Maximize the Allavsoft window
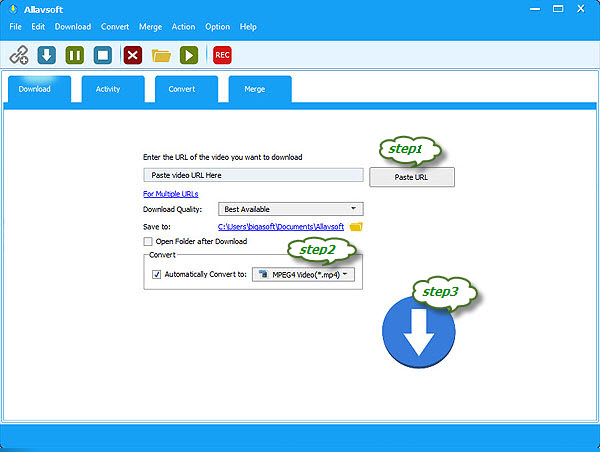The width and height of the screenshot is (600, 452). coord(558,9)
